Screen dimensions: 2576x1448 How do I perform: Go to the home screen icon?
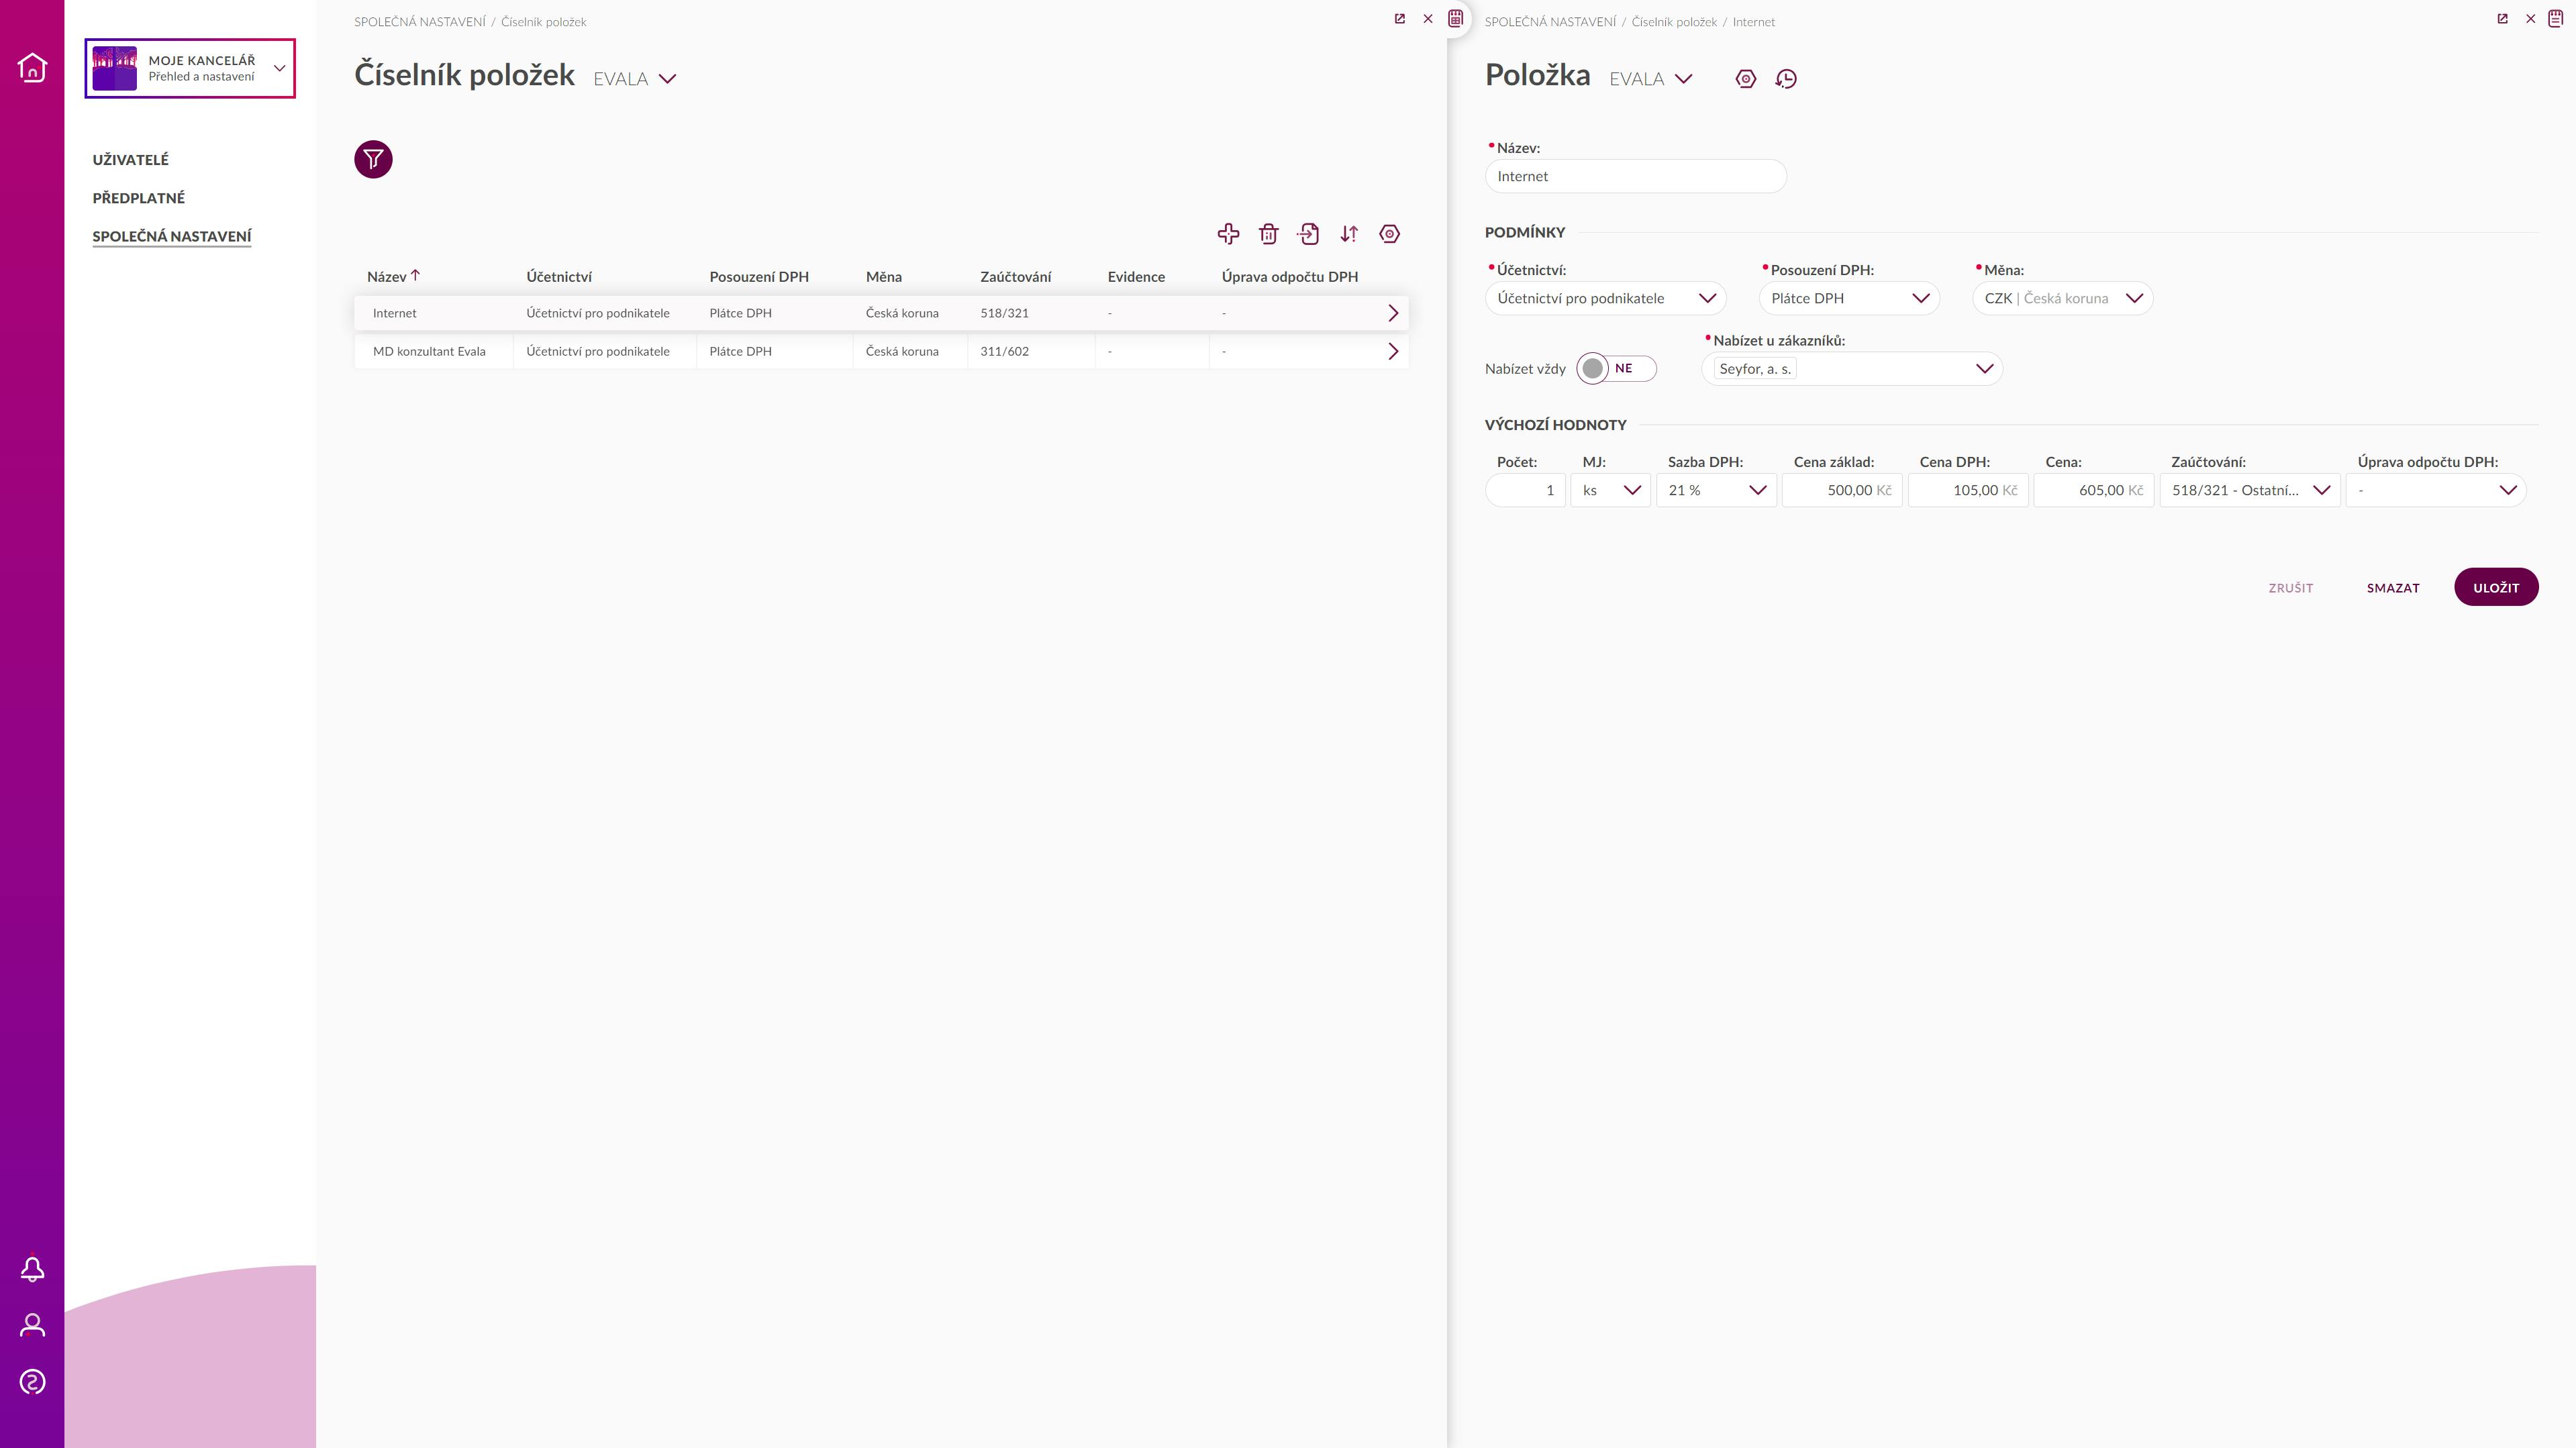tap(32, 68)
